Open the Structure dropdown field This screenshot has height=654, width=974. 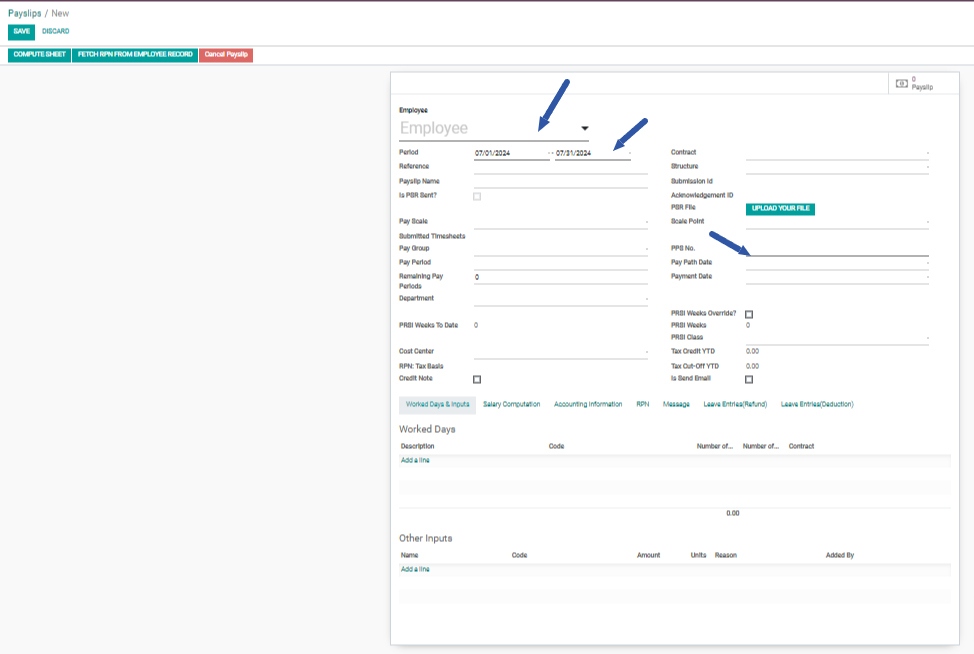coord(837,167)
